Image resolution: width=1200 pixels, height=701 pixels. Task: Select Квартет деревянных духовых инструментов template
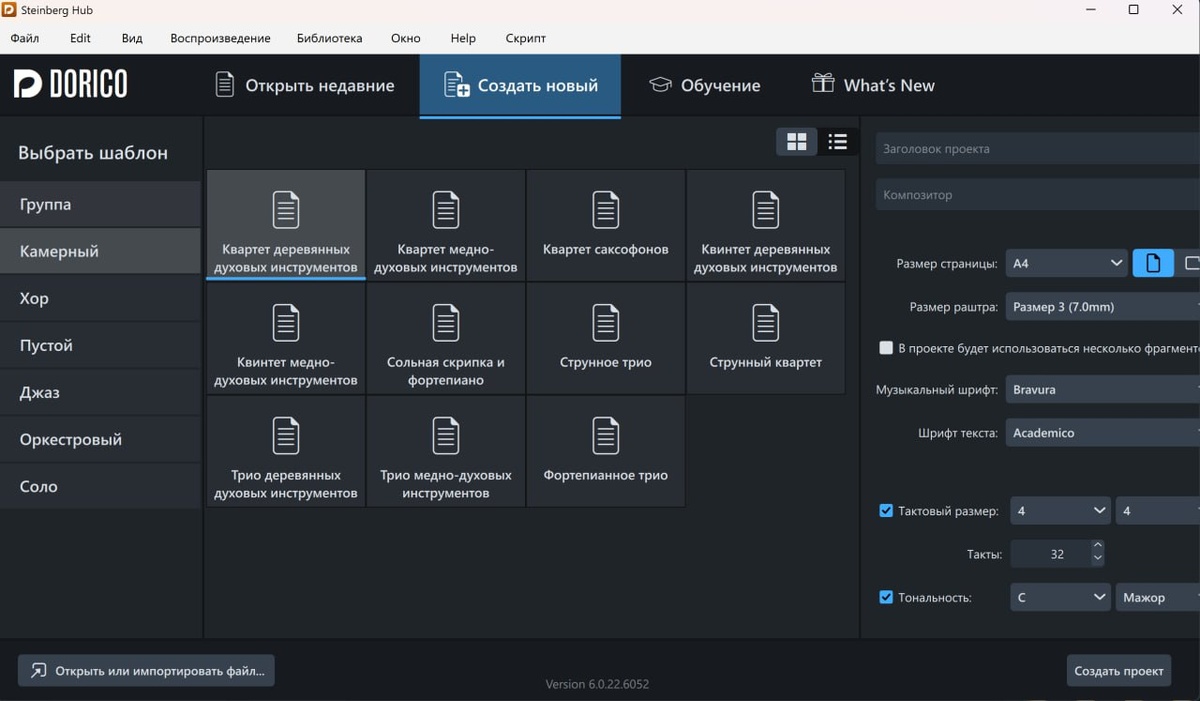[x=286, y=225]
